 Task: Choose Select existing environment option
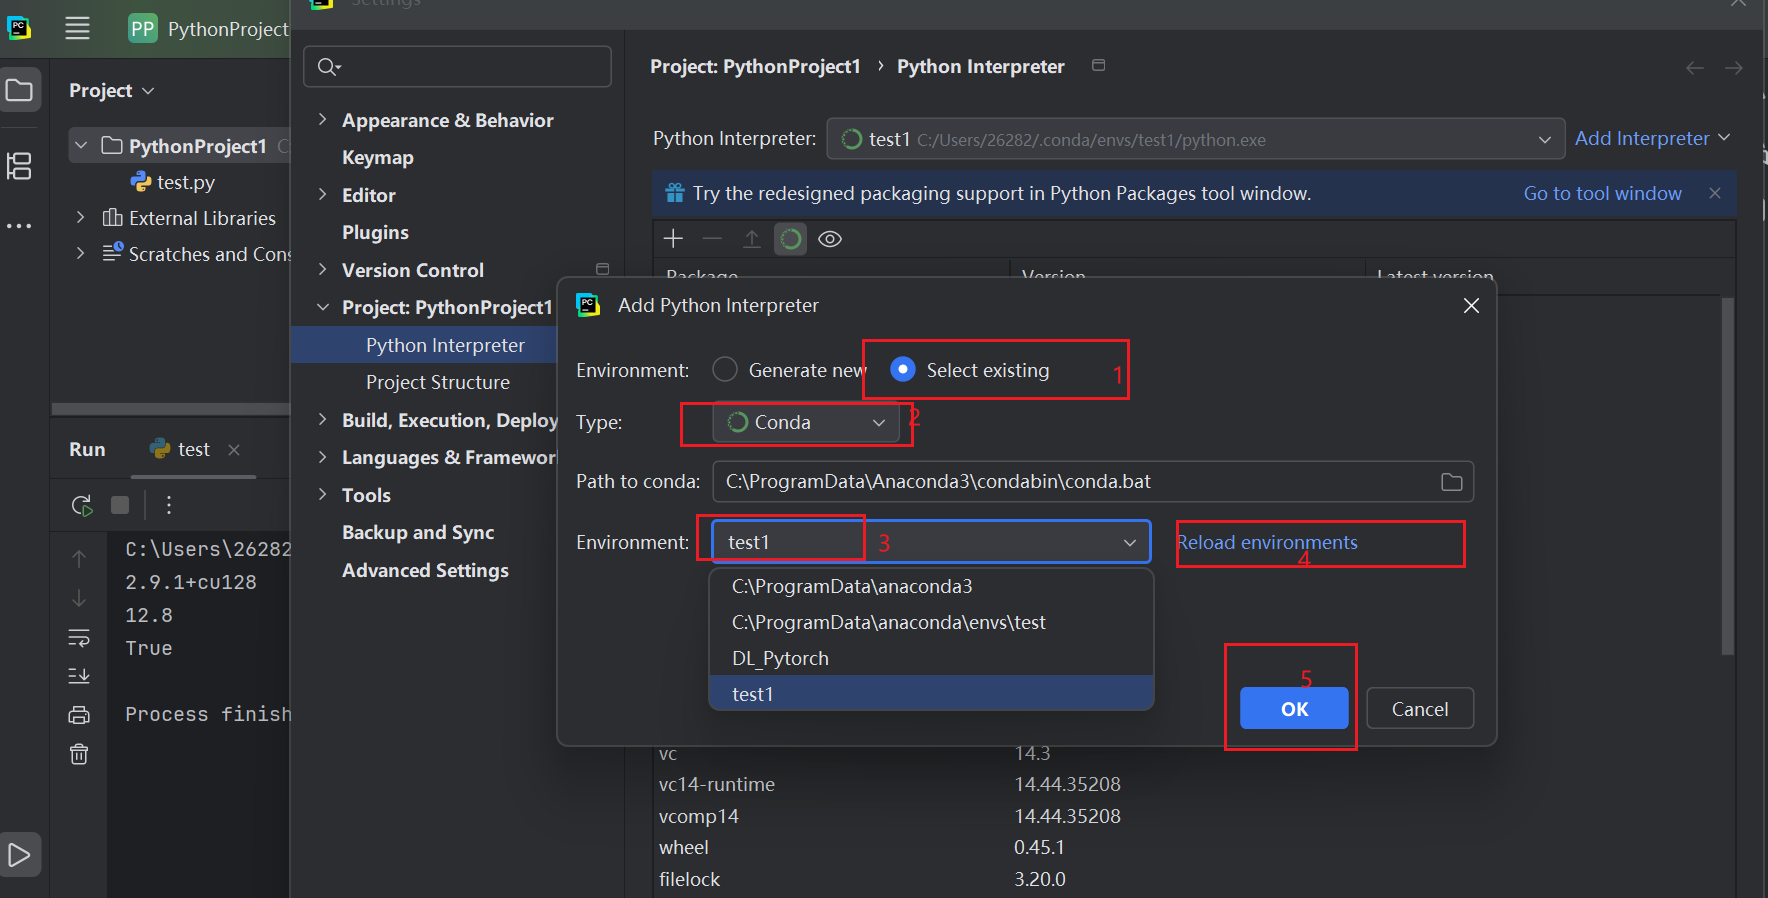coord(970,370)
